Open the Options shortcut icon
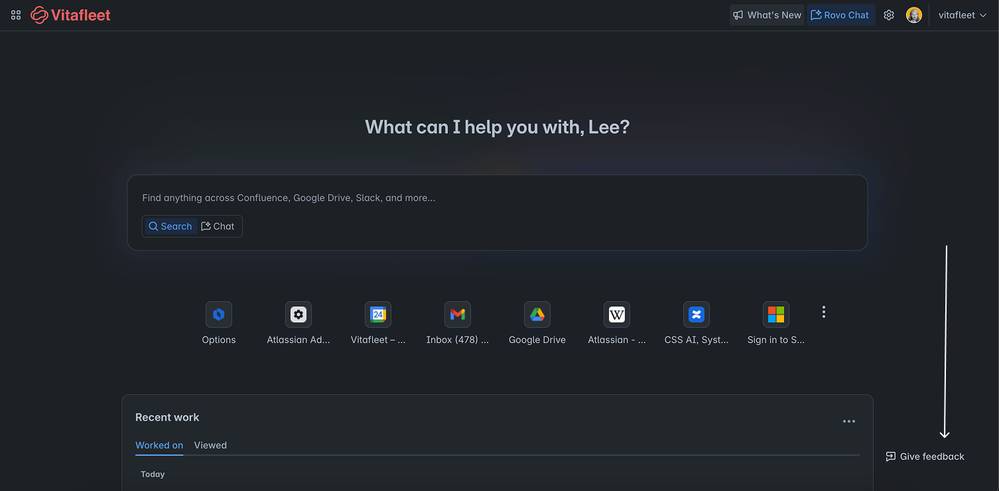Viewport: 999px width, 491px height. (x=219, y=315)
